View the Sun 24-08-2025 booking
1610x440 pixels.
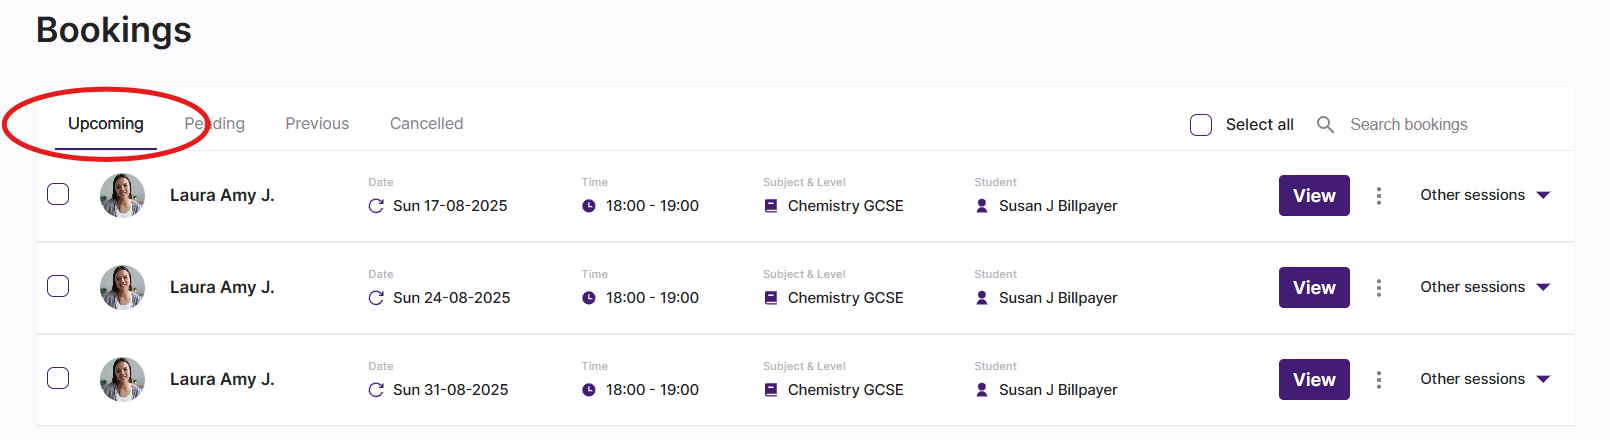[1314, 288]
